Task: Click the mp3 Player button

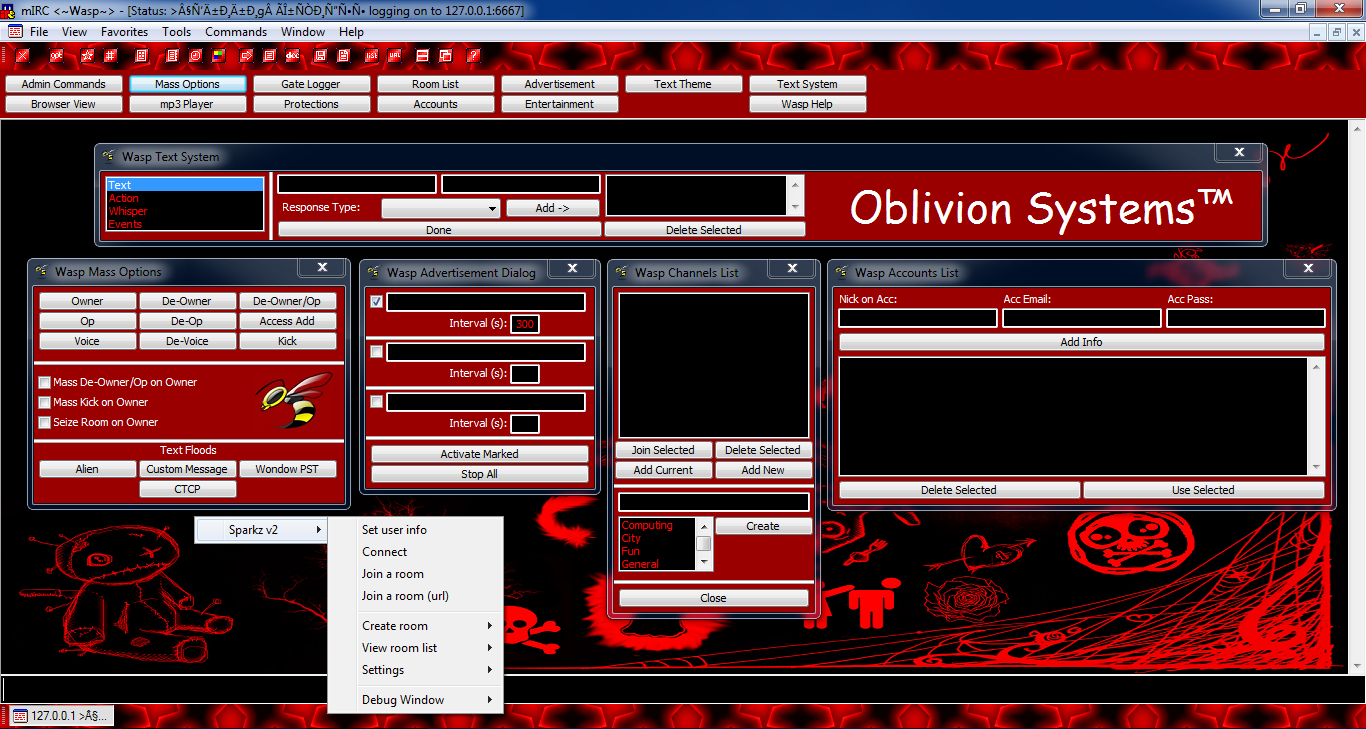Action: coord(188,104)
